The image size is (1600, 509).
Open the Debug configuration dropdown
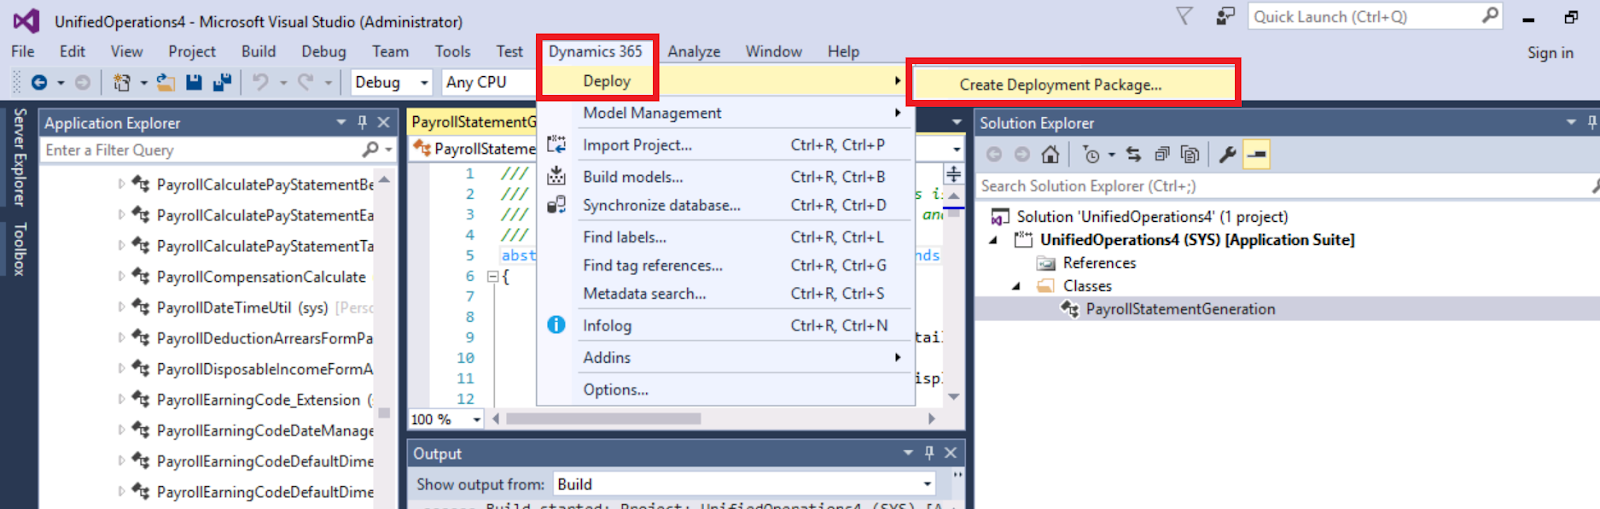click(x=424, y=82)
